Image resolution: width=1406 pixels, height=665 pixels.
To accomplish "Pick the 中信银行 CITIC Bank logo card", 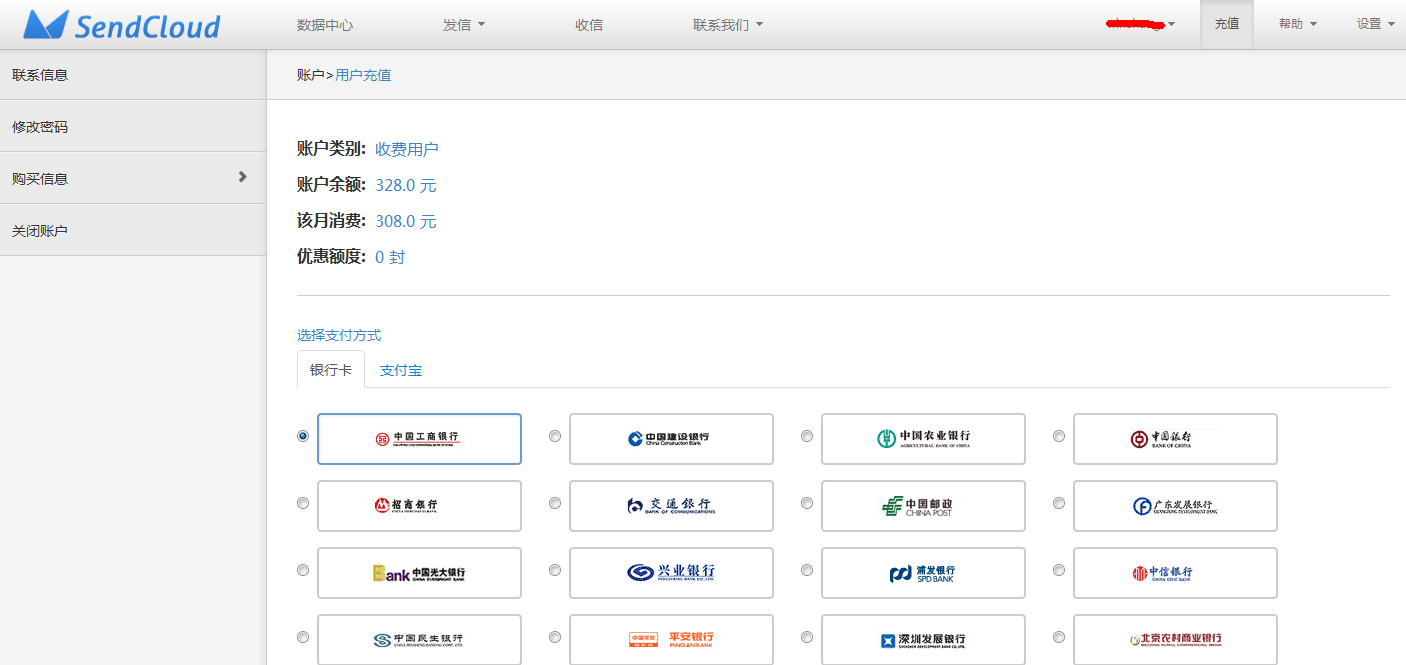I will [x=1175, y=573].
